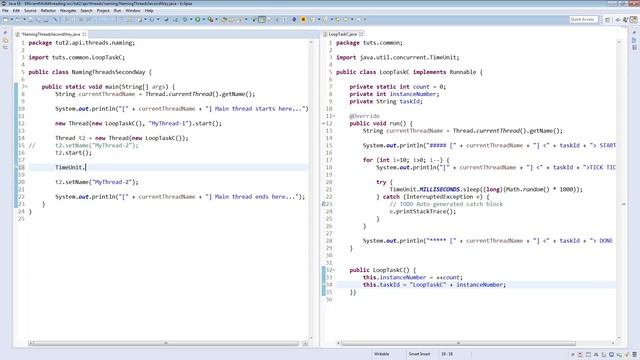
Task: Toggle Mark Occurrences in the toolbar
Action: 262,19
